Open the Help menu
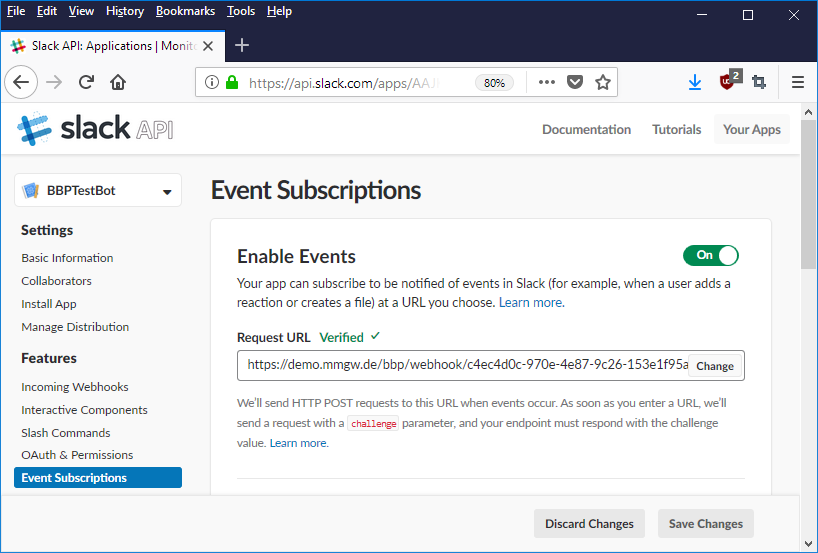This screenshot has width=818, height=553. pos(279,11)
